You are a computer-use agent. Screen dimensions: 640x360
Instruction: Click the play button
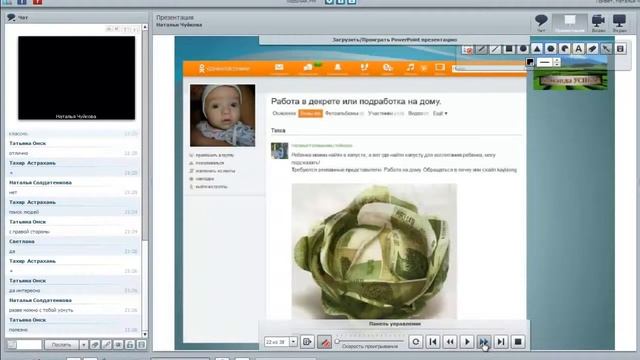pos(467,342)
